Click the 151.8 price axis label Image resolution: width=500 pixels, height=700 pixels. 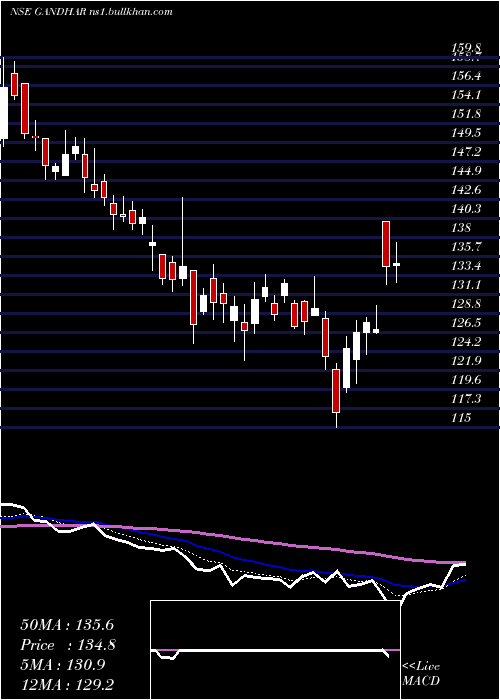(466, 114)
